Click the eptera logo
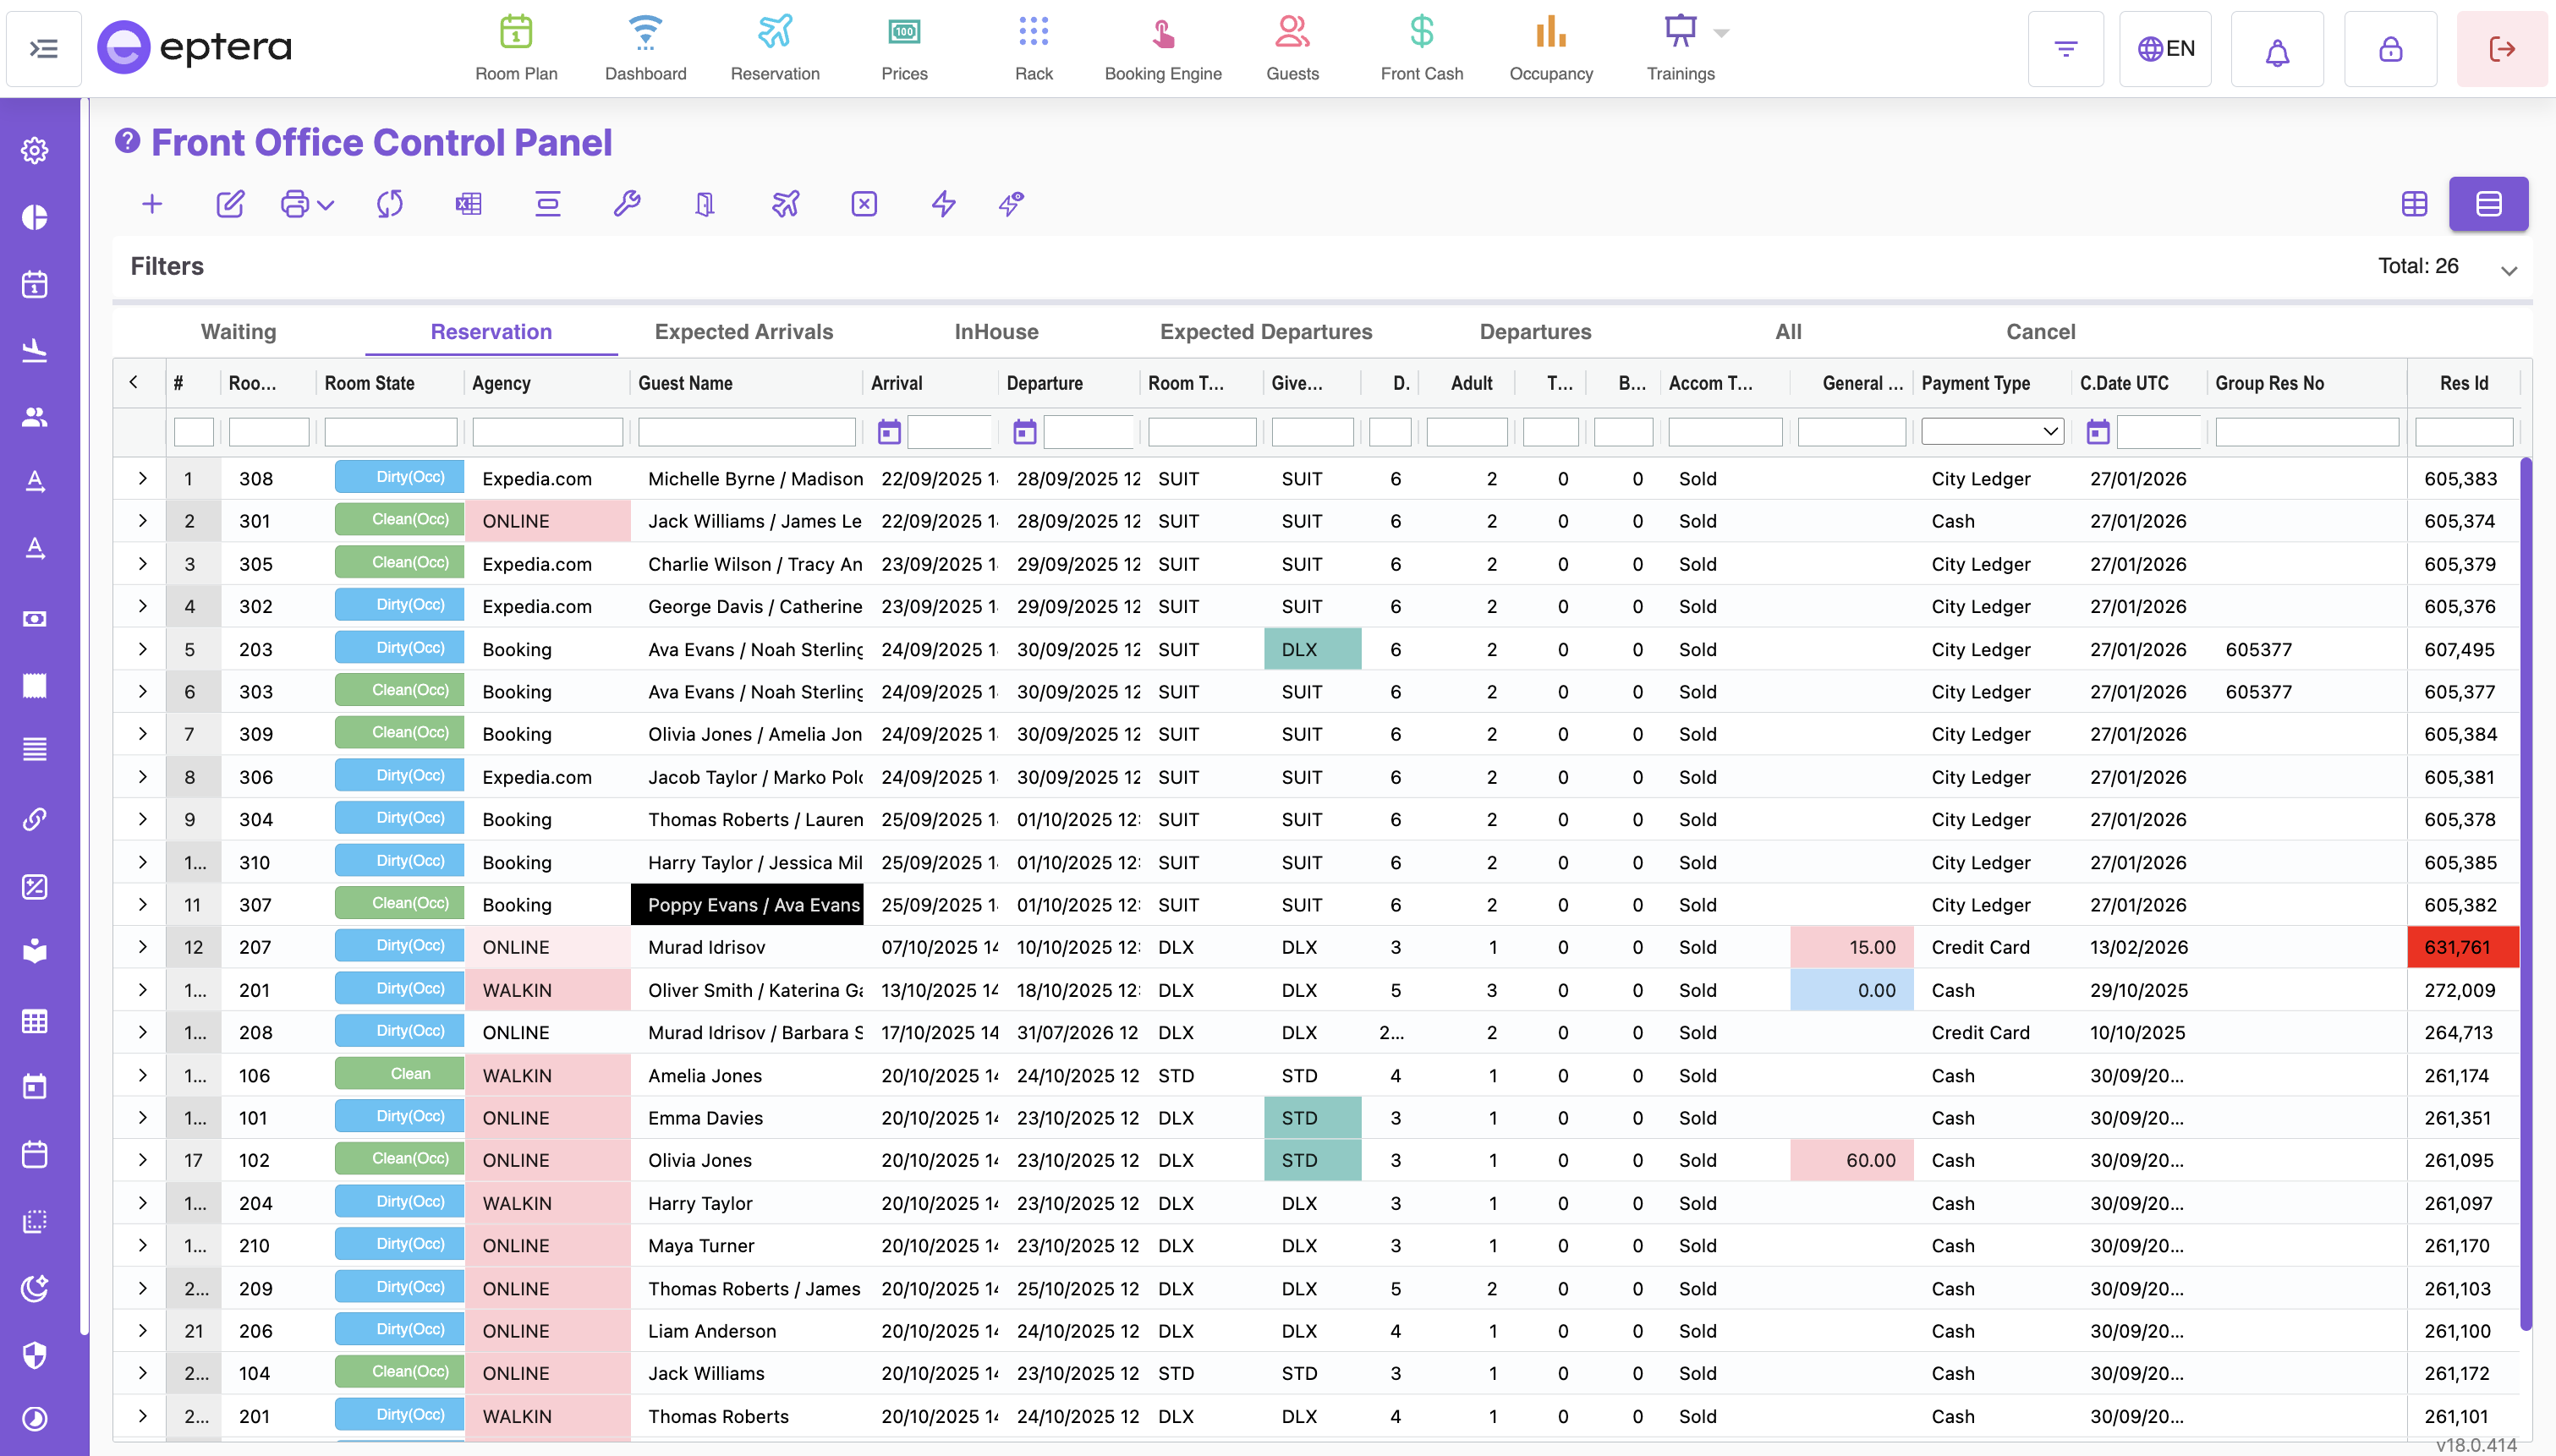Screen dimensions: 2556x1456 [195, 47]
